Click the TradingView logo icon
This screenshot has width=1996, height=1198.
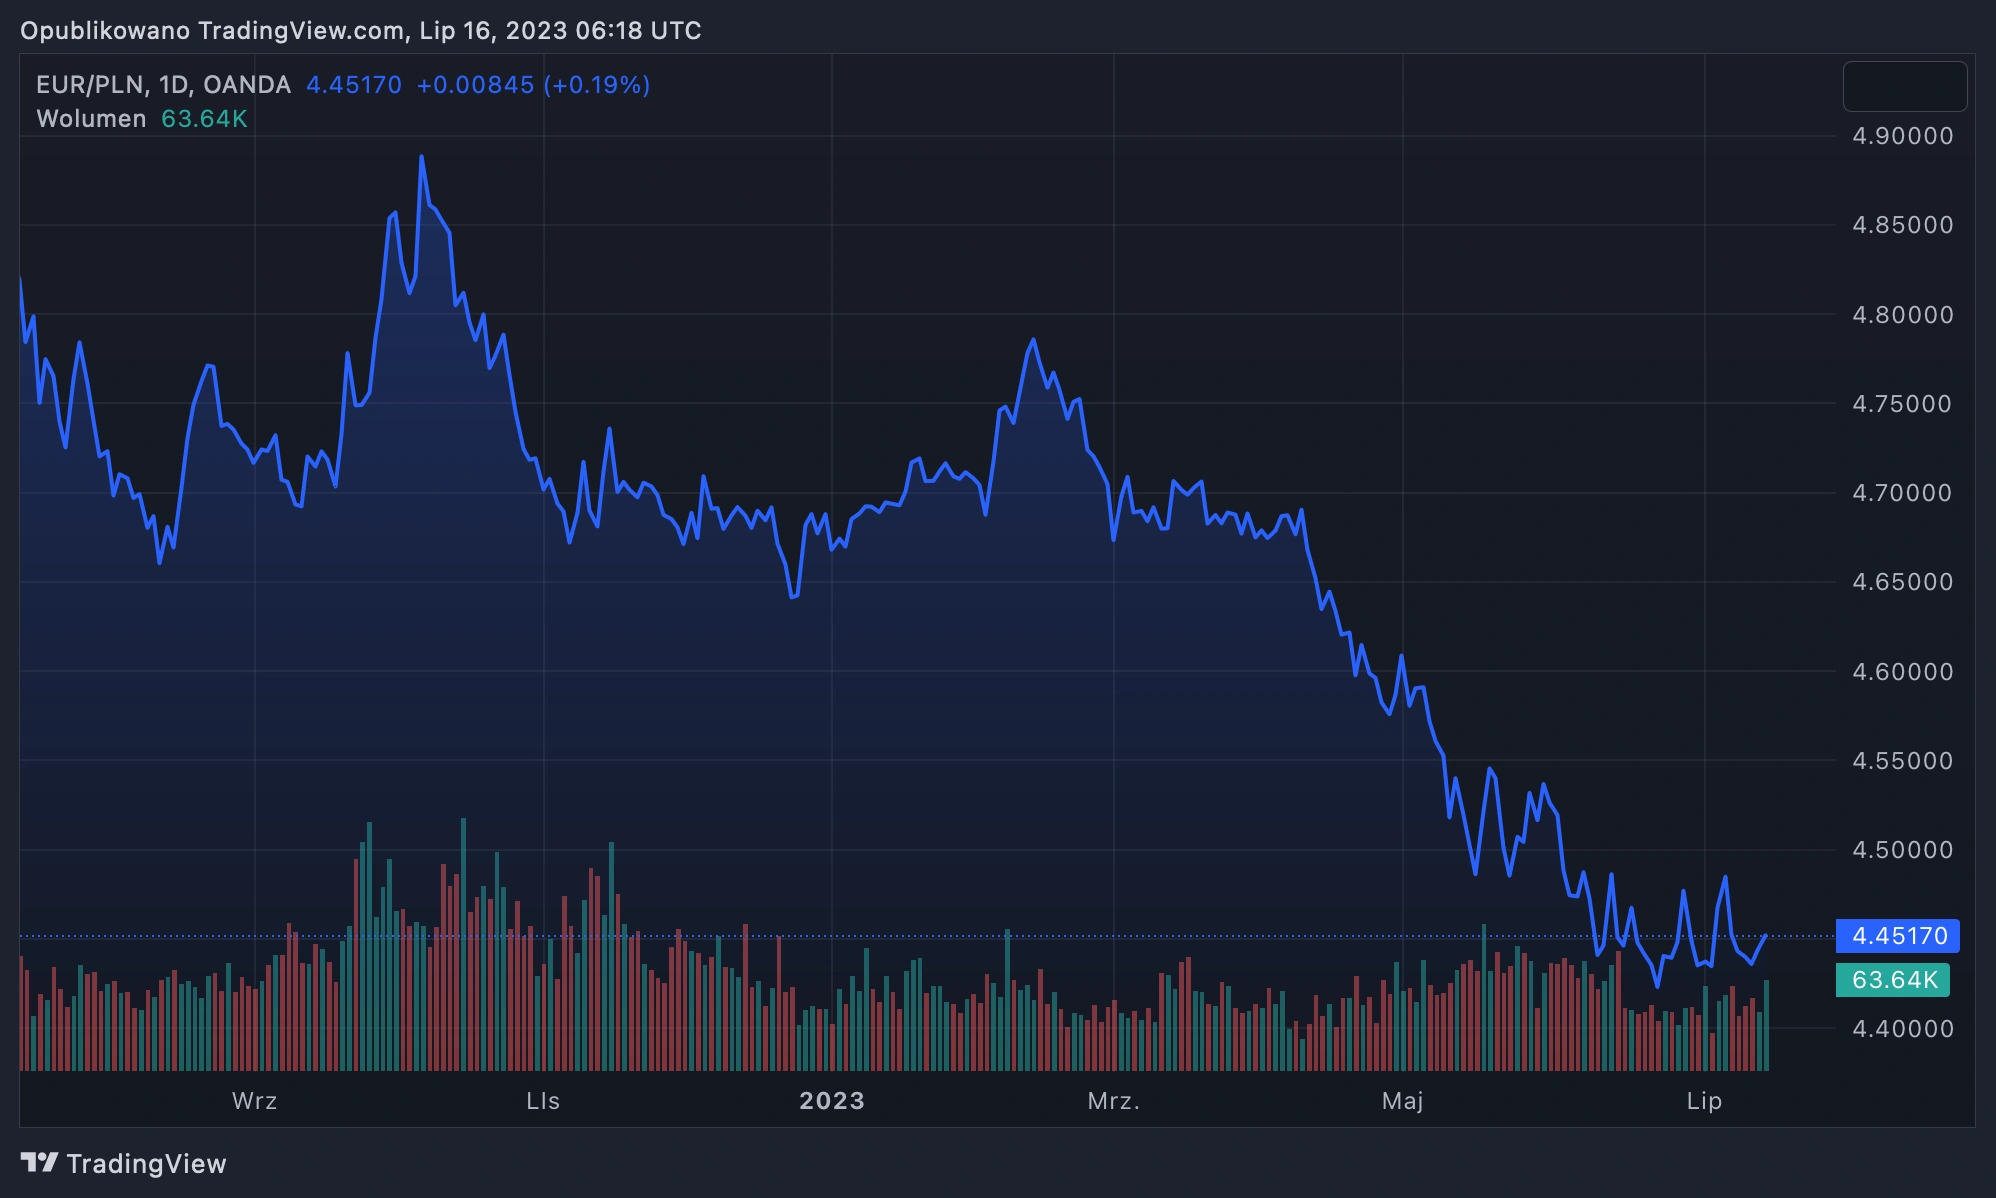tap(40, 1163)
